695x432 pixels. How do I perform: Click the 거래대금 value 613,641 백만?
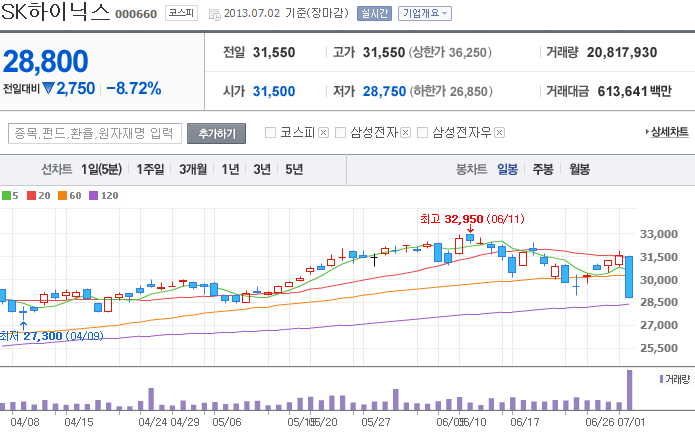click(x=634, y=91)
